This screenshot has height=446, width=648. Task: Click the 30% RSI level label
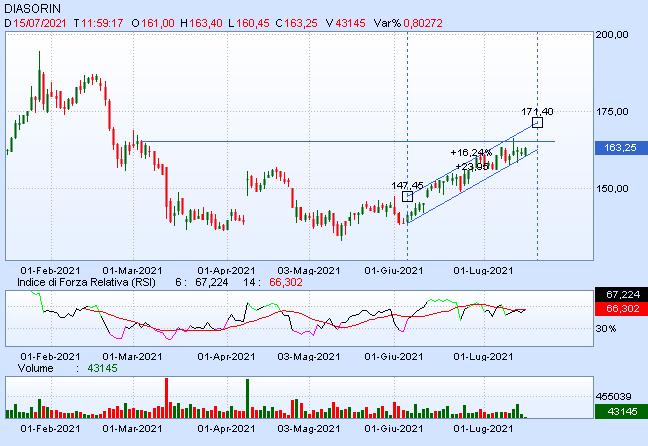tap(606, 329)
